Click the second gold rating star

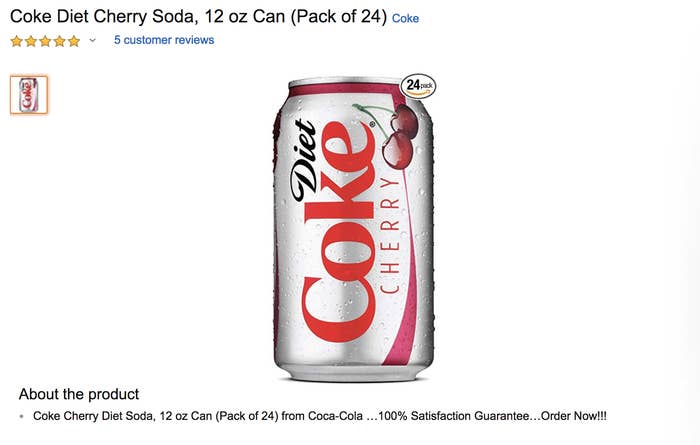(x=31, y=41)
